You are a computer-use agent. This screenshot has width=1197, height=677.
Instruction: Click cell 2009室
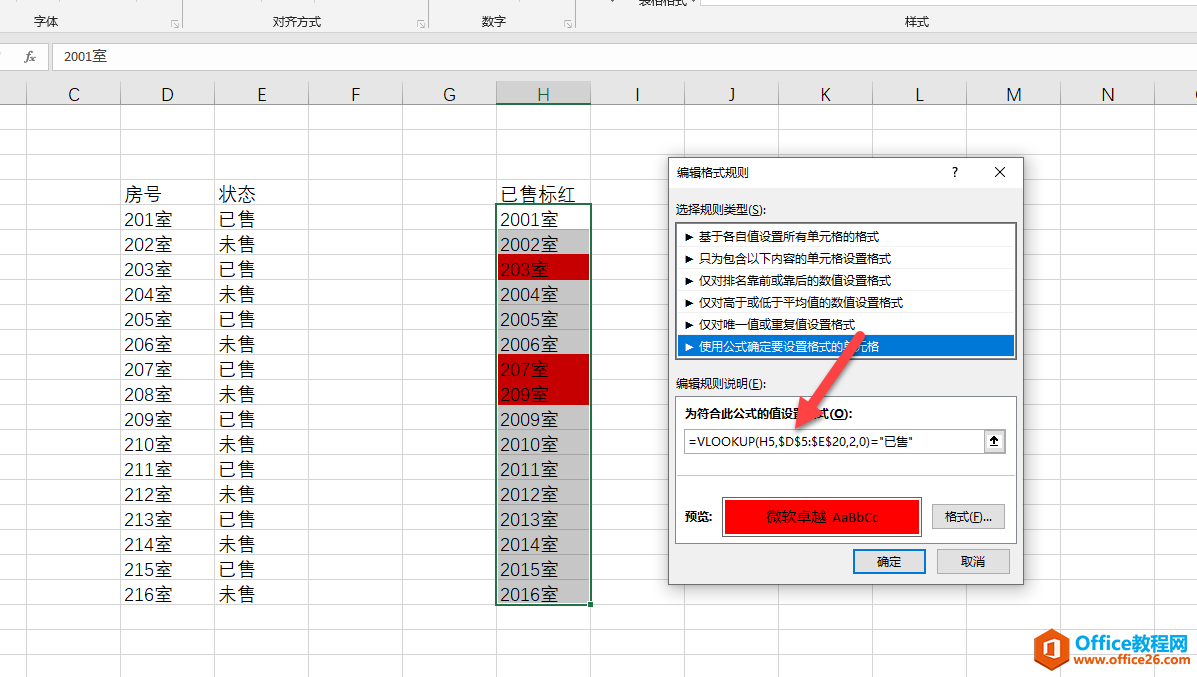[543, 419]
